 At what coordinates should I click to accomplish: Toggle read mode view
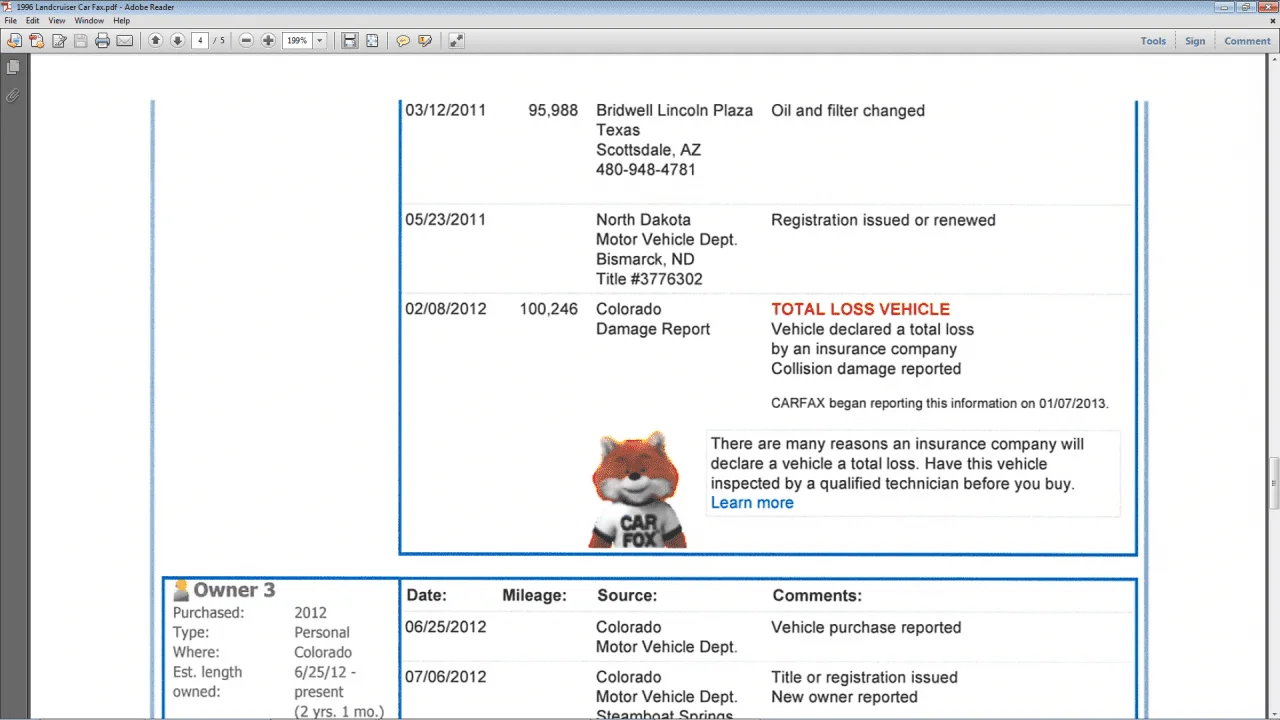coord(456,41)
